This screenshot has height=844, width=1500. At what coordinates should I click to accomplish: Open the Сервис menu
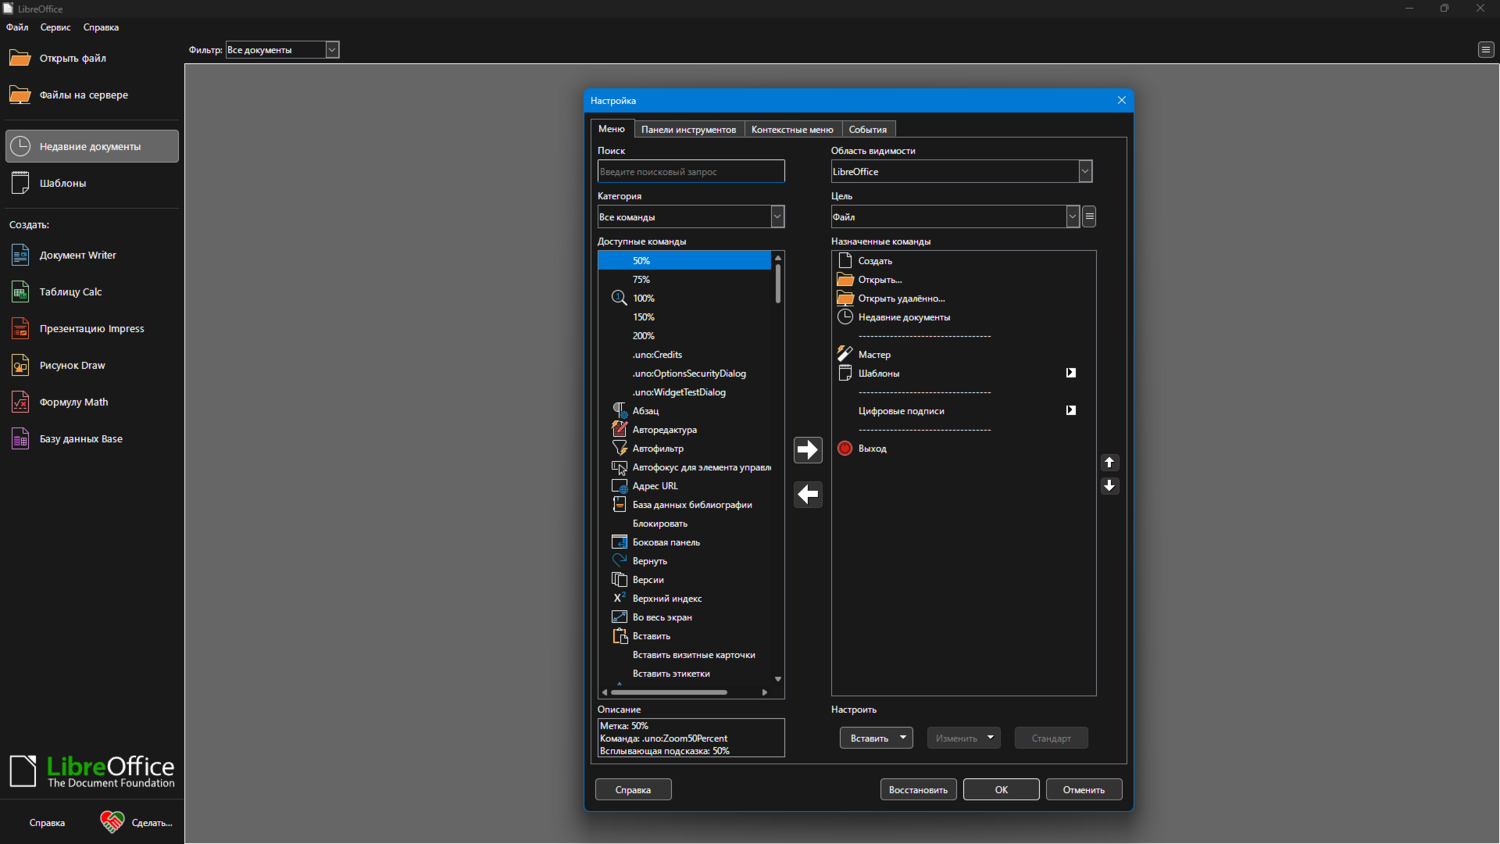click(x=55, y=27)
